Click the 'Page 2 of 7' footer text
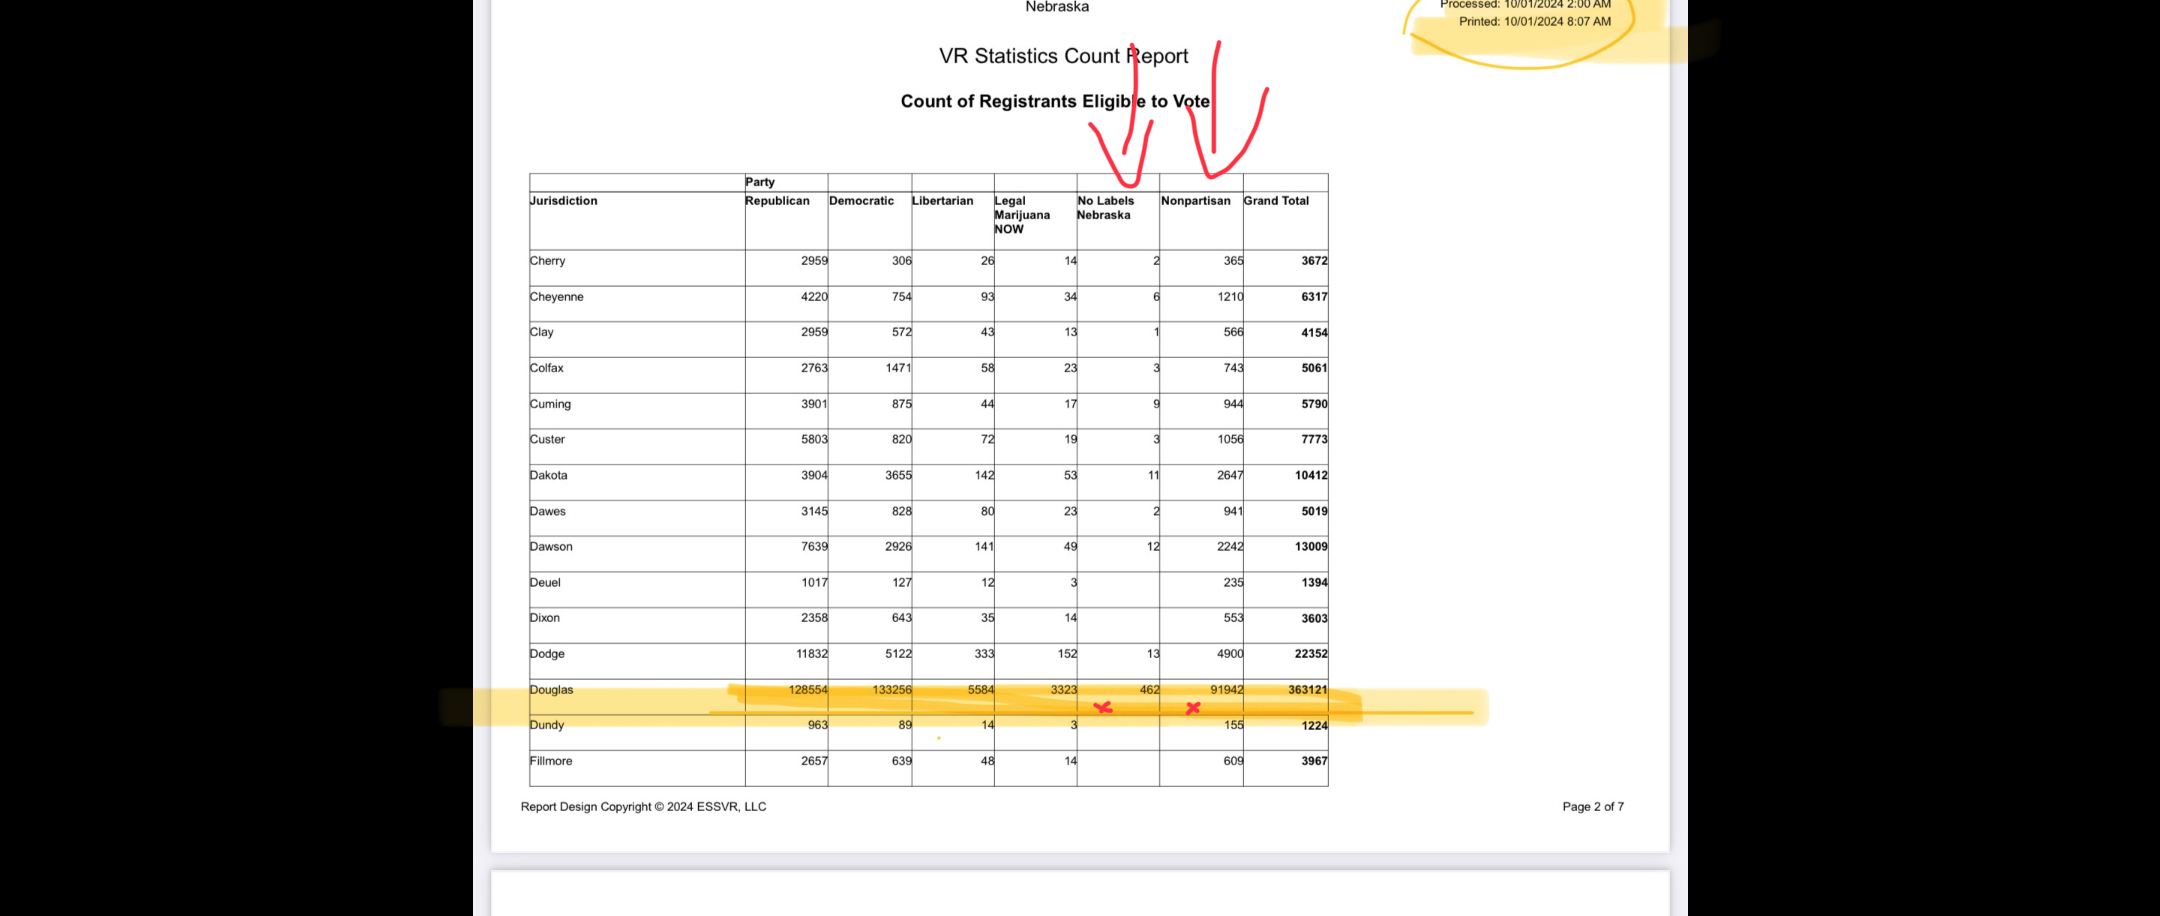The image size is (2160, 916). (x=1593, y=807)
